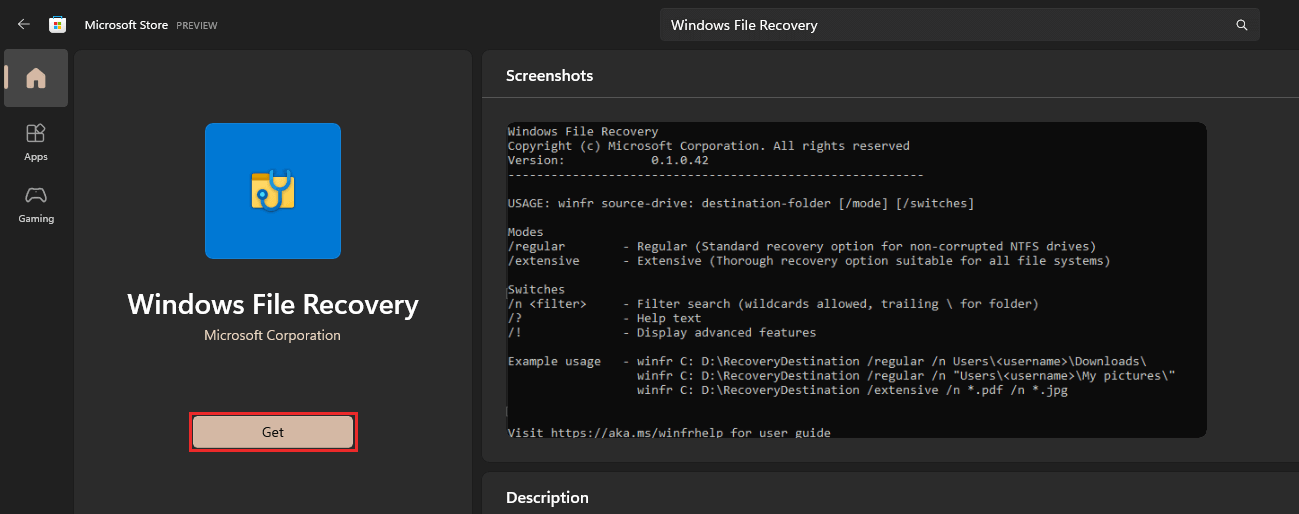The image size is (1299, 514).
Task: Open the command prompt screenshot thumbnail
Action: point(856,280)
